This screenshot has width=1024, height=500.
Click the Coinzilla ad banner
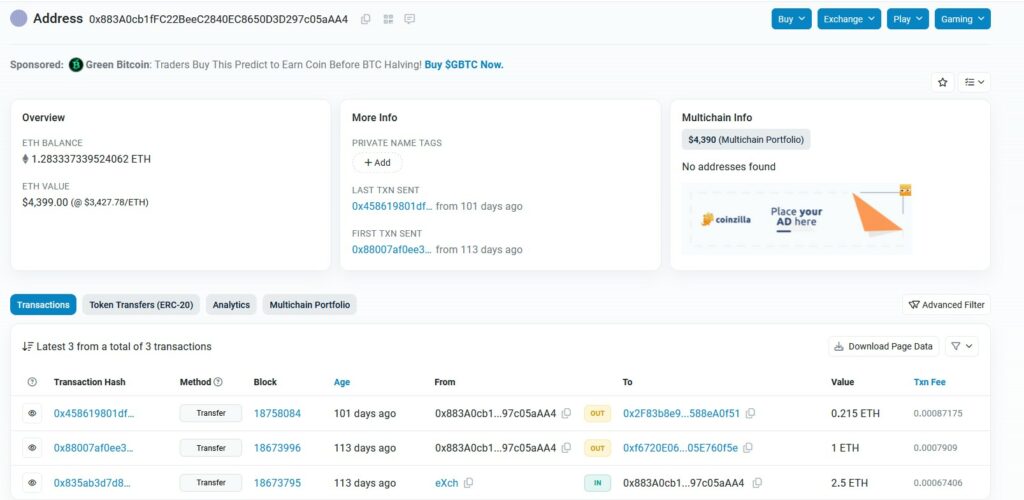[796, 218]
